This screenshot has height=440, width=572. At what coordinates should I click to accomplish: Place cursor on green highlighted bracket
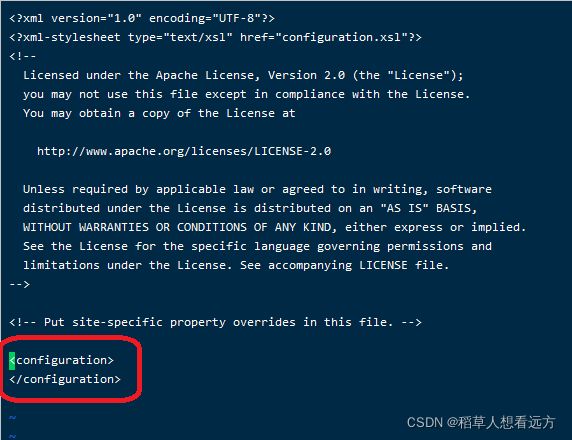coord(12,361)
